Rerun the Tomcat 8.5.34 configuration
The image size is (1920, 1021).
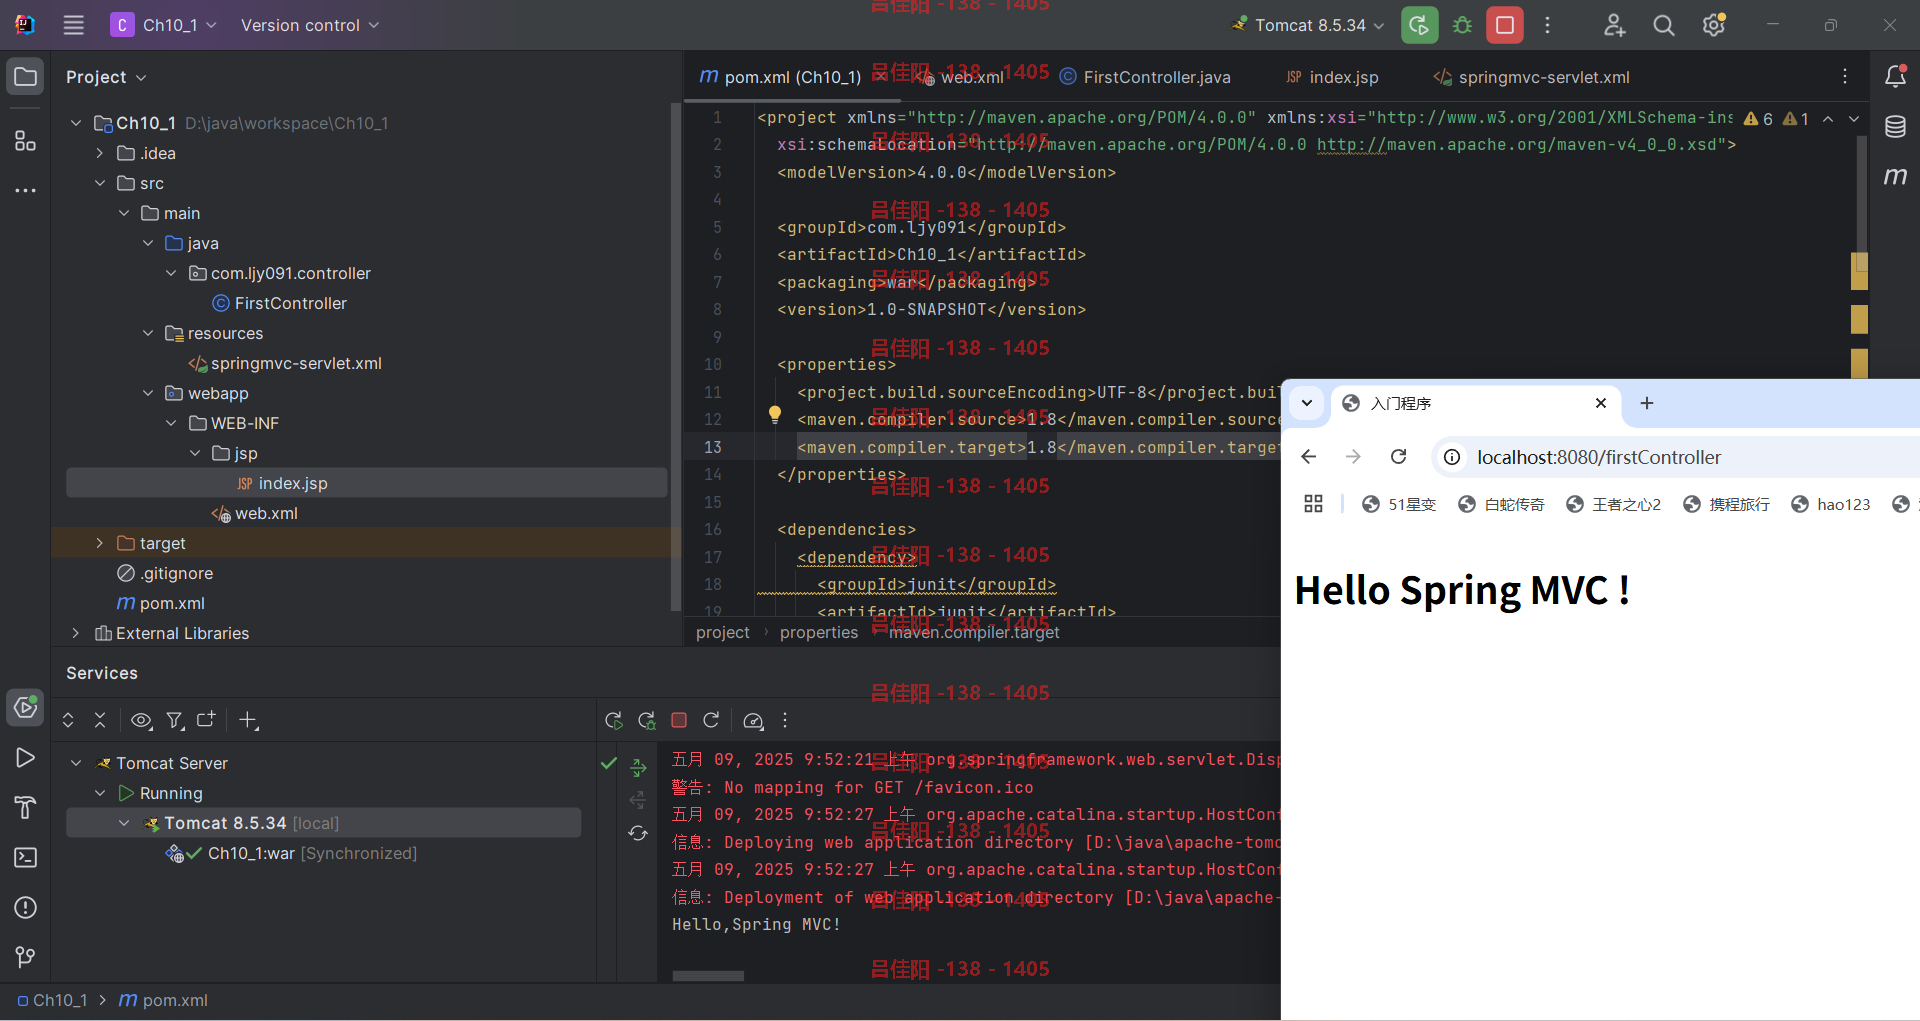point(1419,25)
